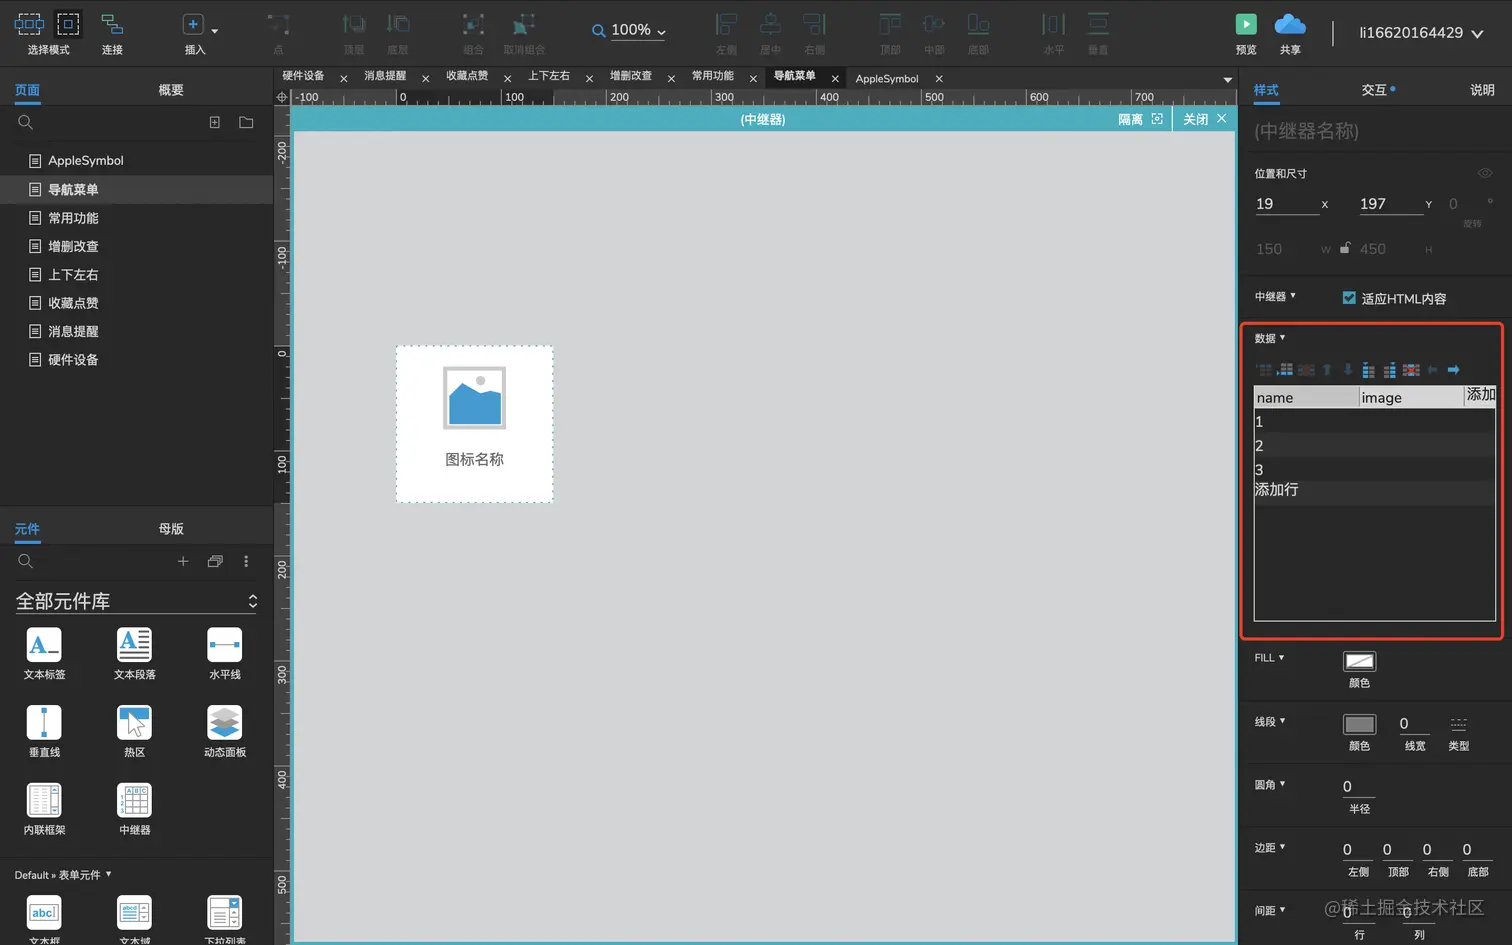The height and width of the screenshot is (945, 1512).
Task: Select the contained selection mode icon
Action: click(x=68, y=24)
